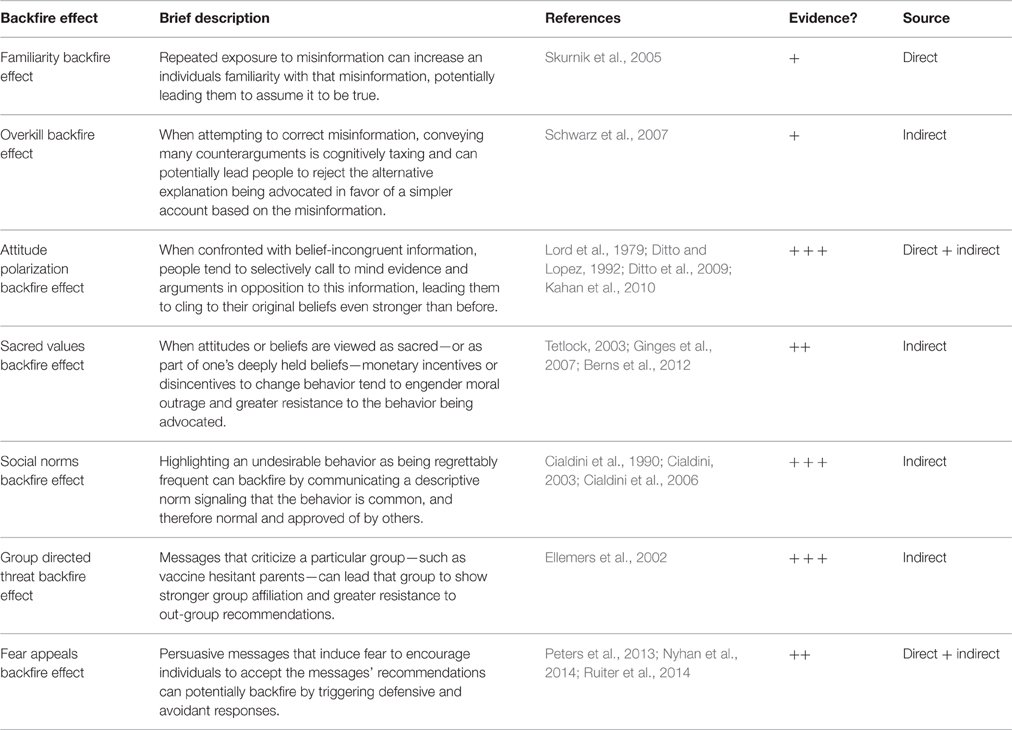Select the Brief description column header
The image size is (1012, 730).
214,18
